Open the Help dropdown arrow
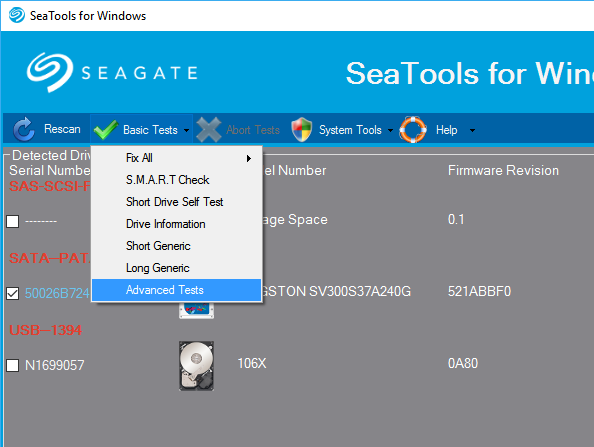 point(472,130)
